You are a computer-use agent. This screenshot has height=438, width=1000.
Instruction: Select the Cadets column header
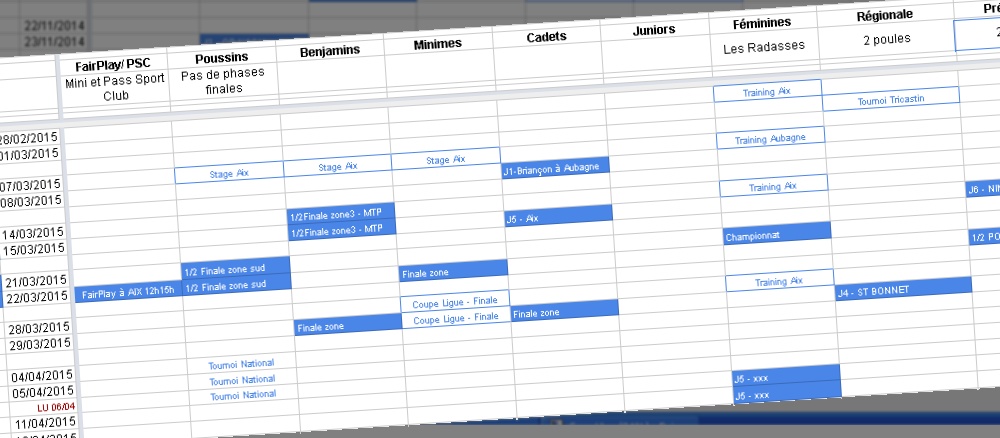pos(547,37)
